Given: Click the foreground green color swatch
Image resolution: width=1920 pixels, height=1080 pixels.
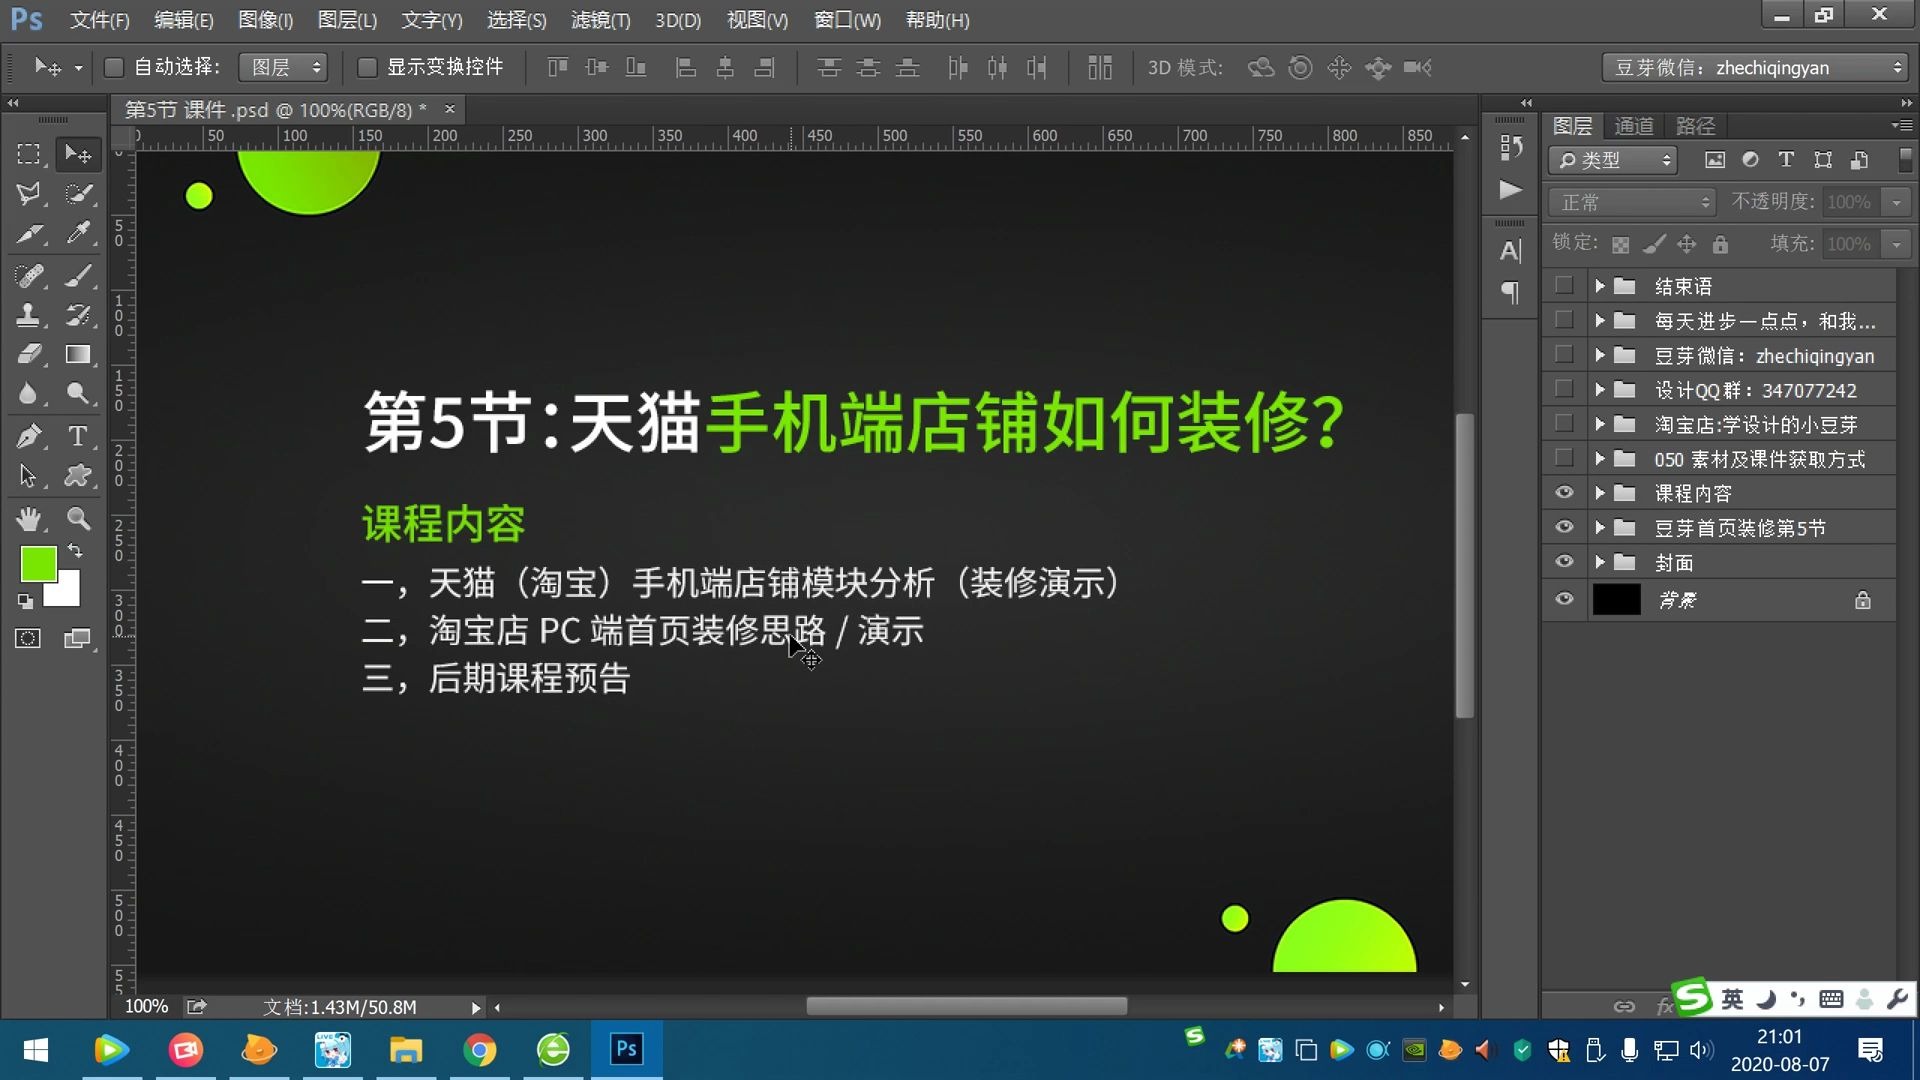Looking at the screenshot, I should point(38,564).
